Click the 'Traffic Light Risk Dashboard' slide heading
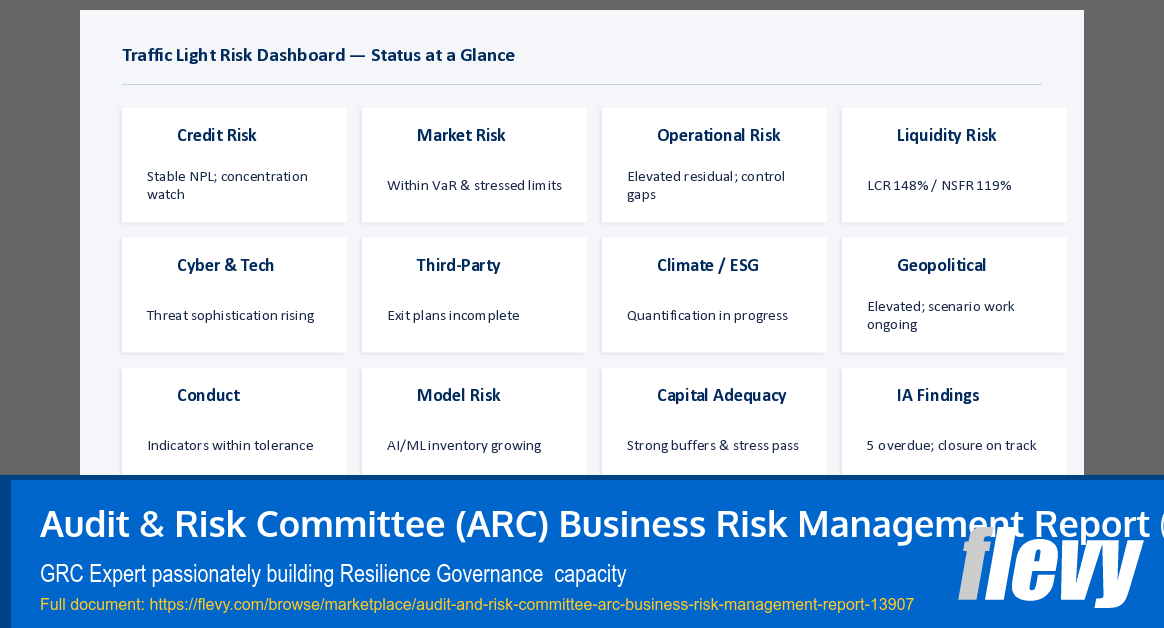Screen dimensions: 1164x628 (x=318, y=55)
